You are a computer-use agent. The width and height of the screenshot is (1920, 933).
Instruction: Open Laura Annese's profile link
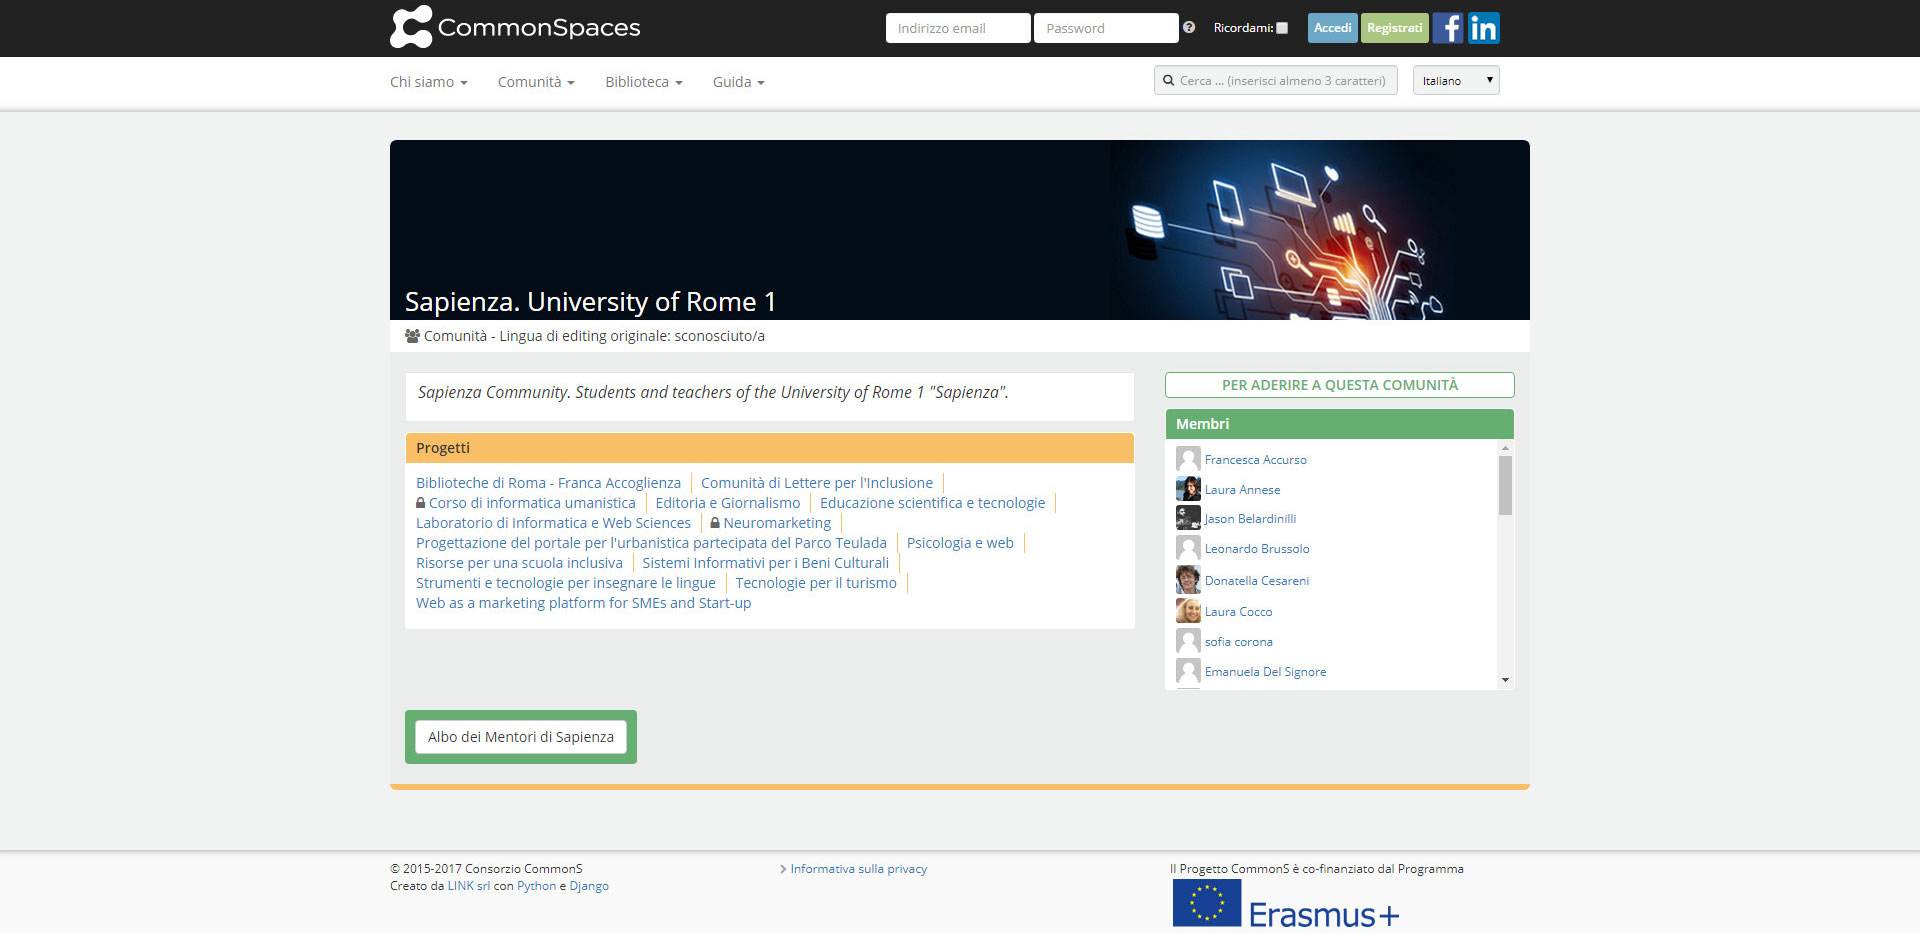coord(1242,490)
